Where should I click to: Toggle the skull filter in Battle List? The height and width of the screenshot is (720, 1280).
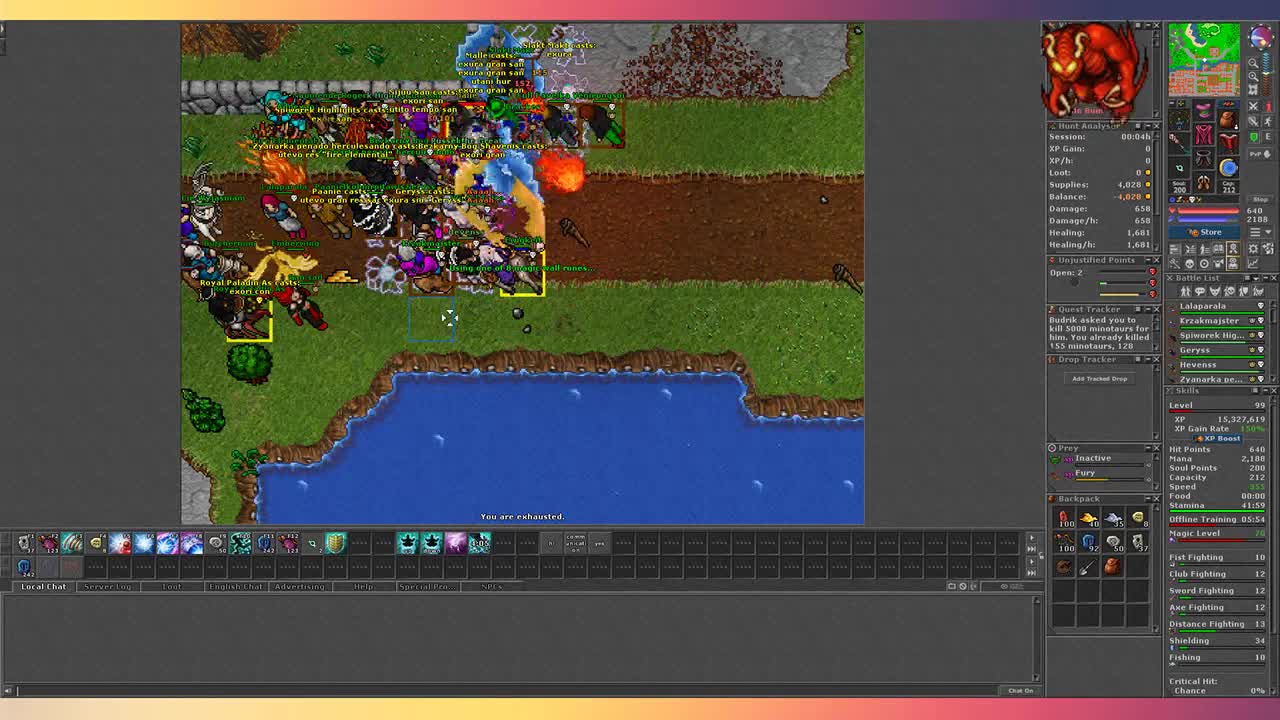[1229, 291]
